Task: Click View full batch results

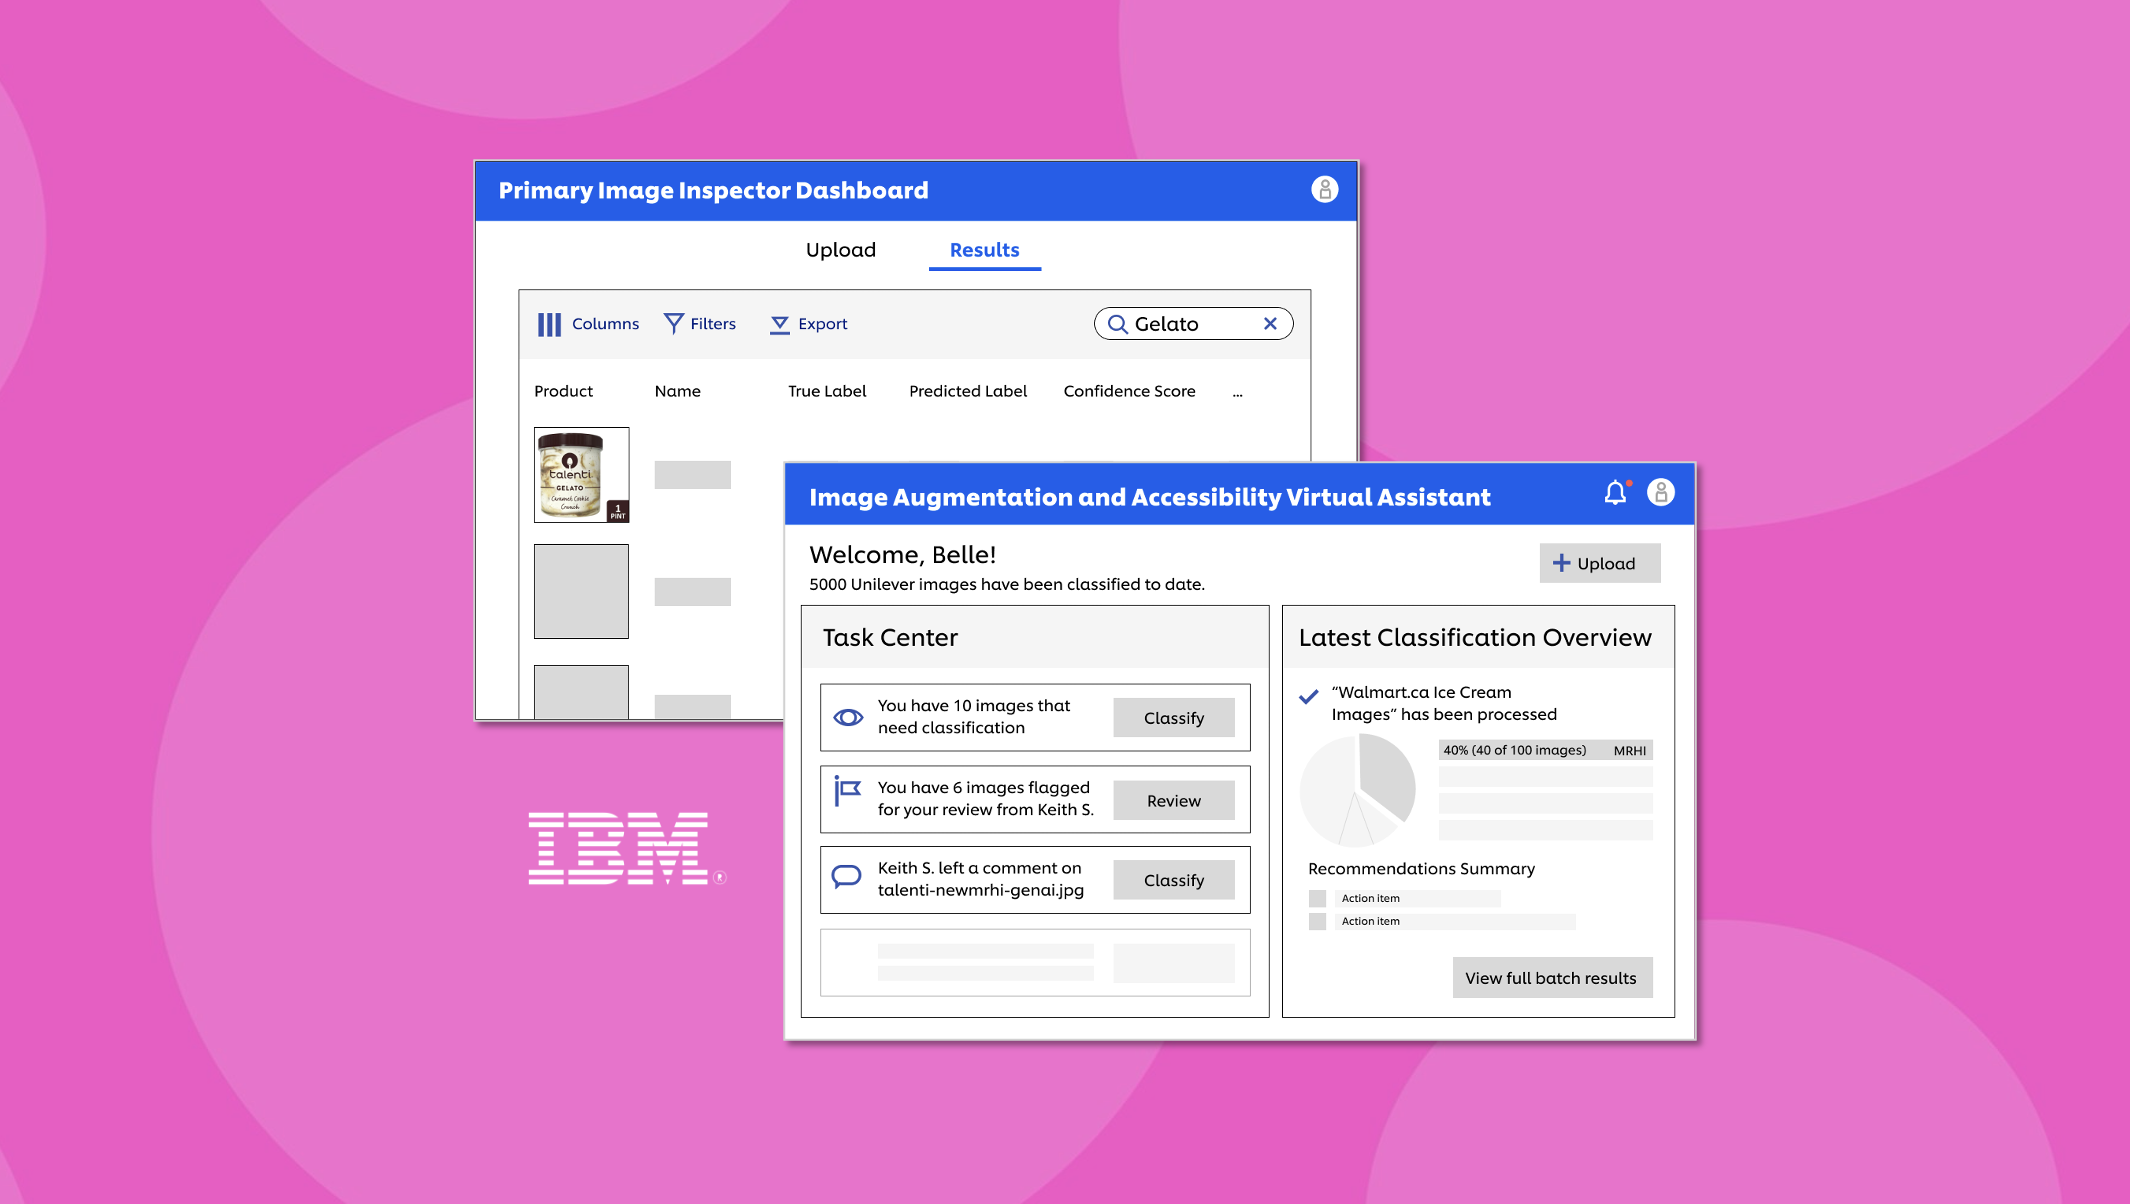Action: click(x=1552, y=977)
